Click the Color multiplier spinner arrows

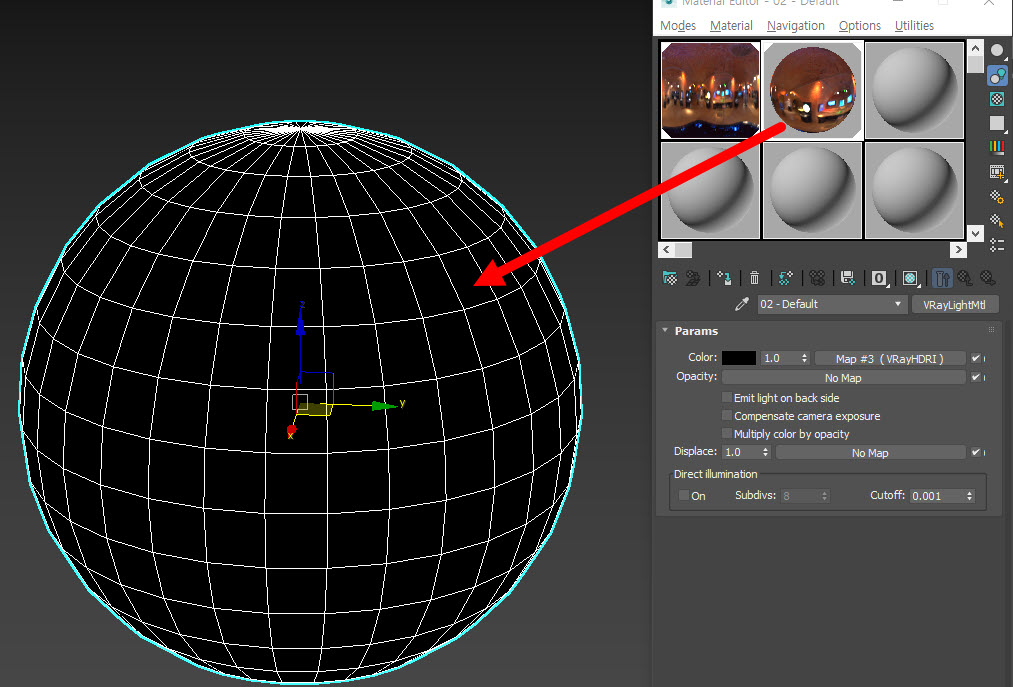pyautogui.click(x=804, y=358)
